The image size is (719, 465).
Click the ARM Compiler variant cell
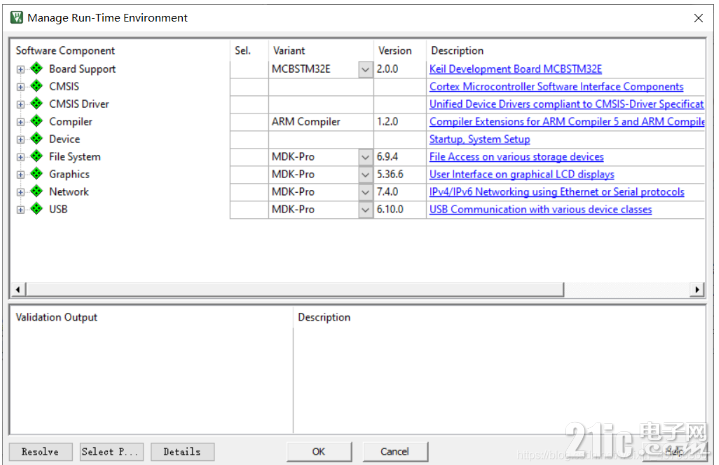pyautogui.click(x=321, y=122)
